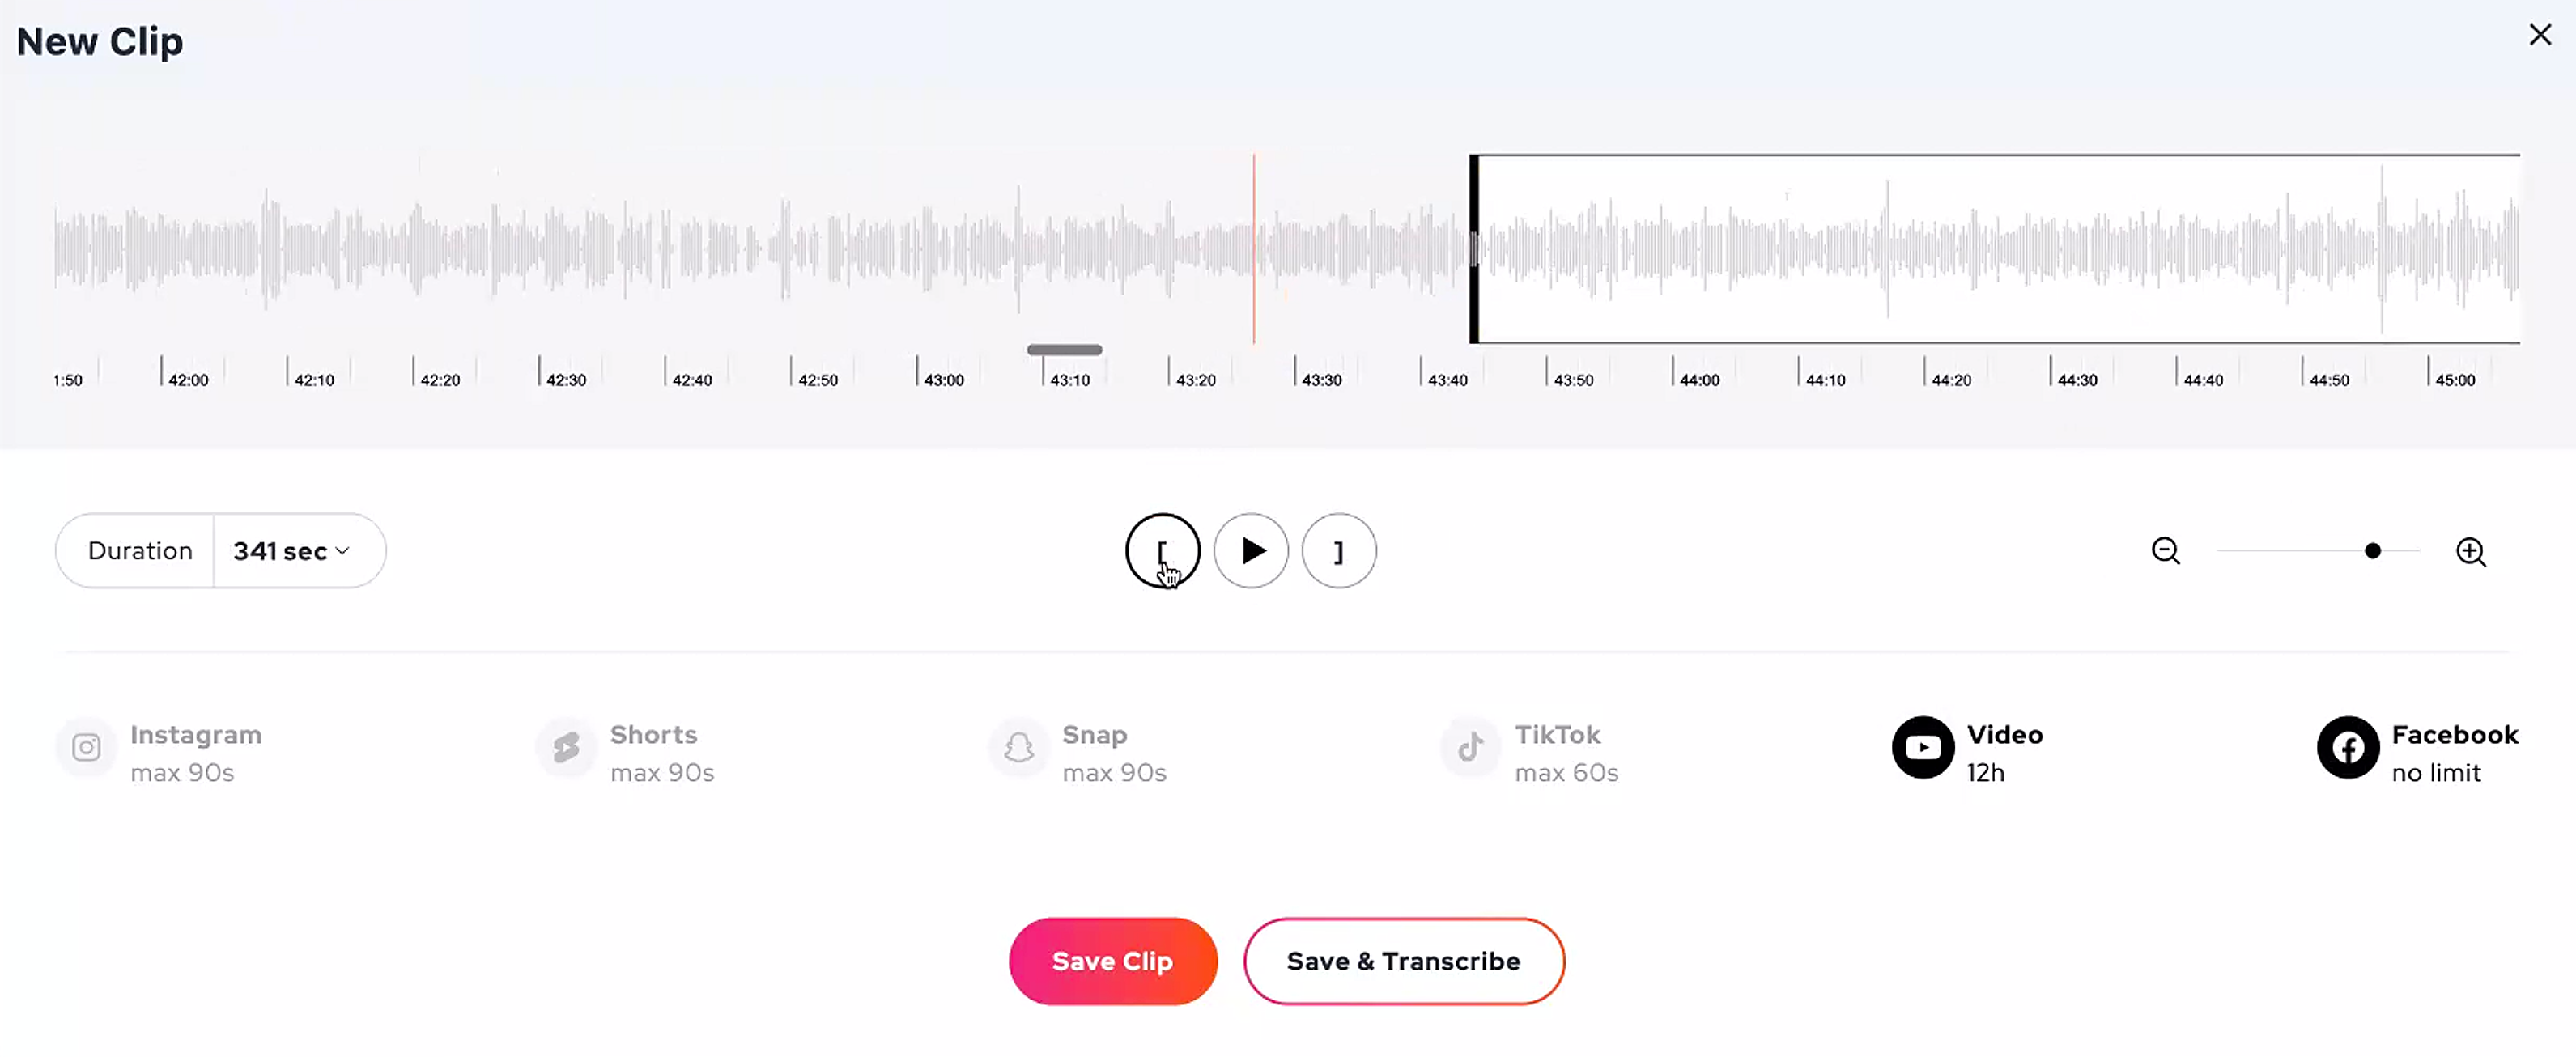Zoom out the waveform timeline
Image resolution: width=2576 pixels, height=1057 pixels.
click(x=2165, y=551)
